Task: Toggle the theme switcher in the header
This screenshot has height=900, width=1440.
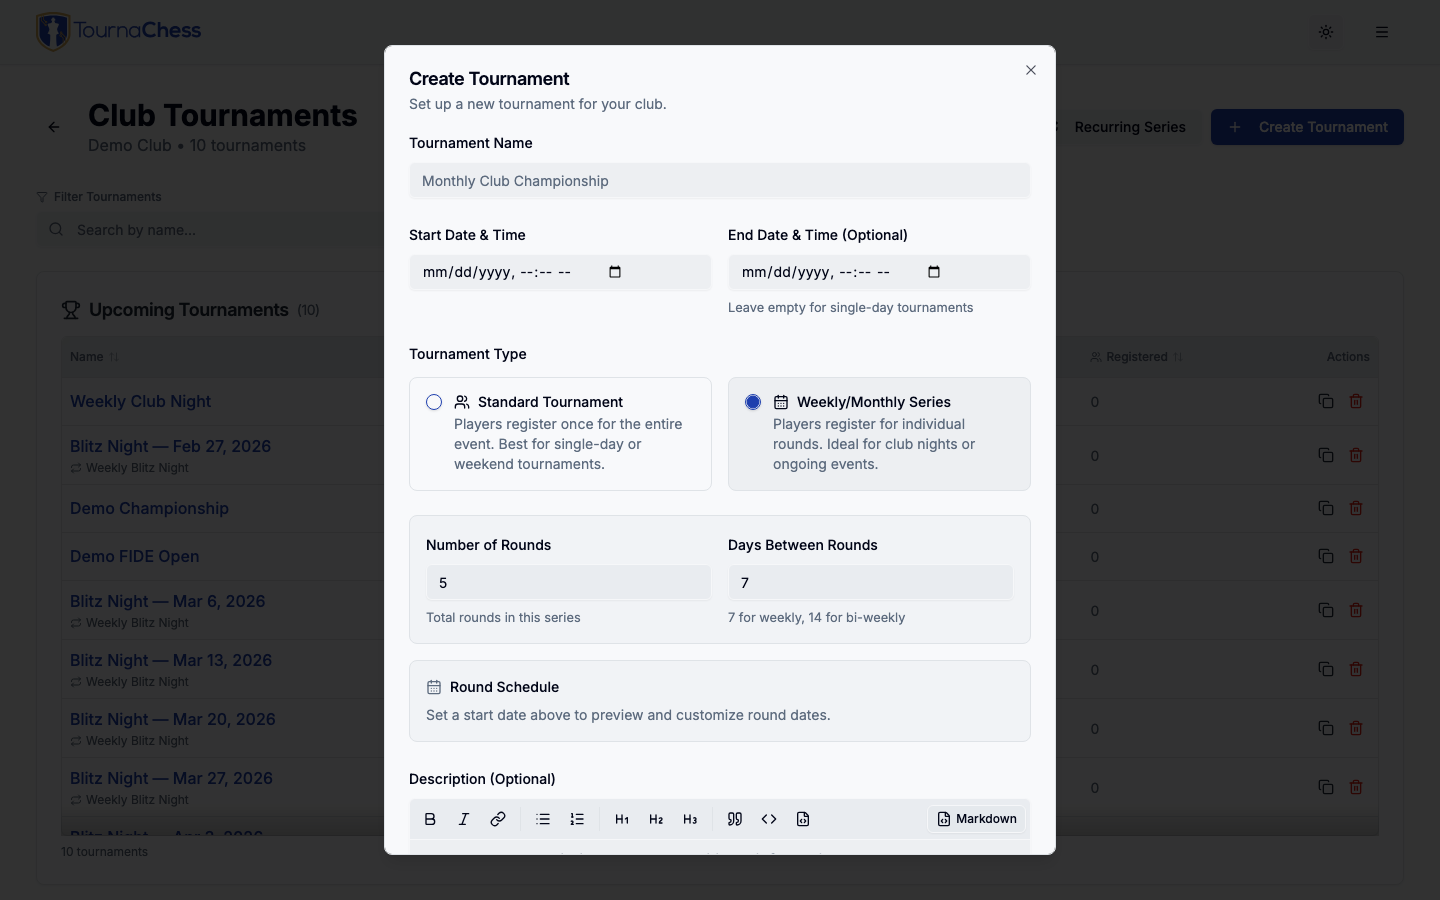Action: point(1326,32)
